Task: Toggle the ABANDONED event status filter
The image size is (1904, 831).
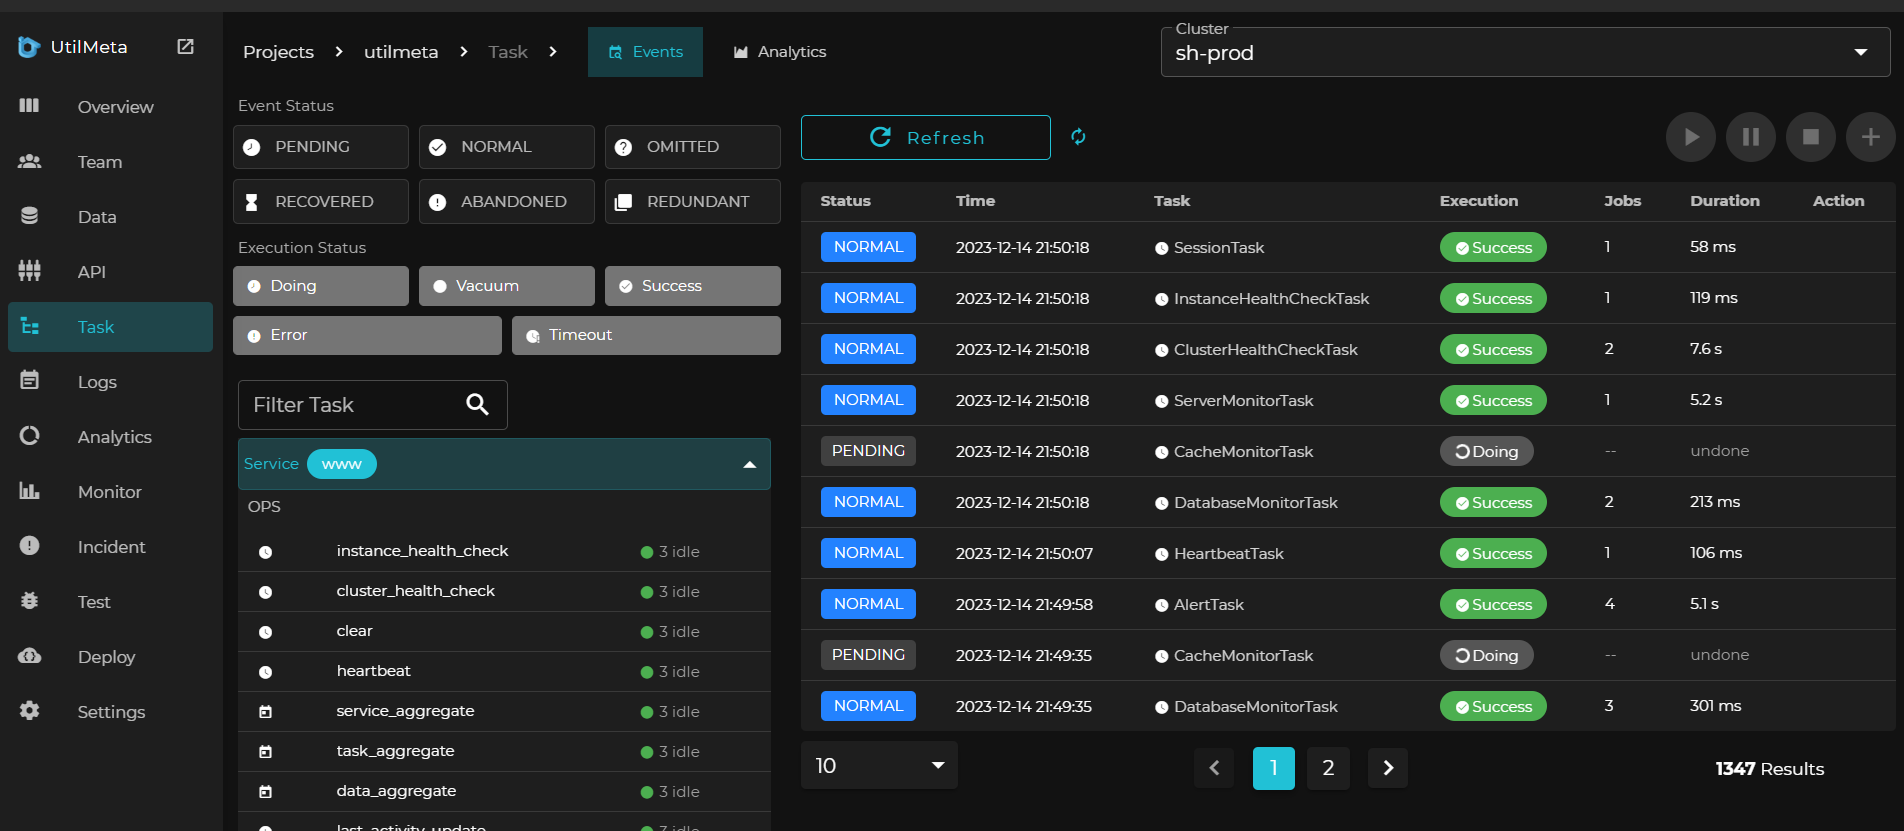Action: (x=507, y=202)
